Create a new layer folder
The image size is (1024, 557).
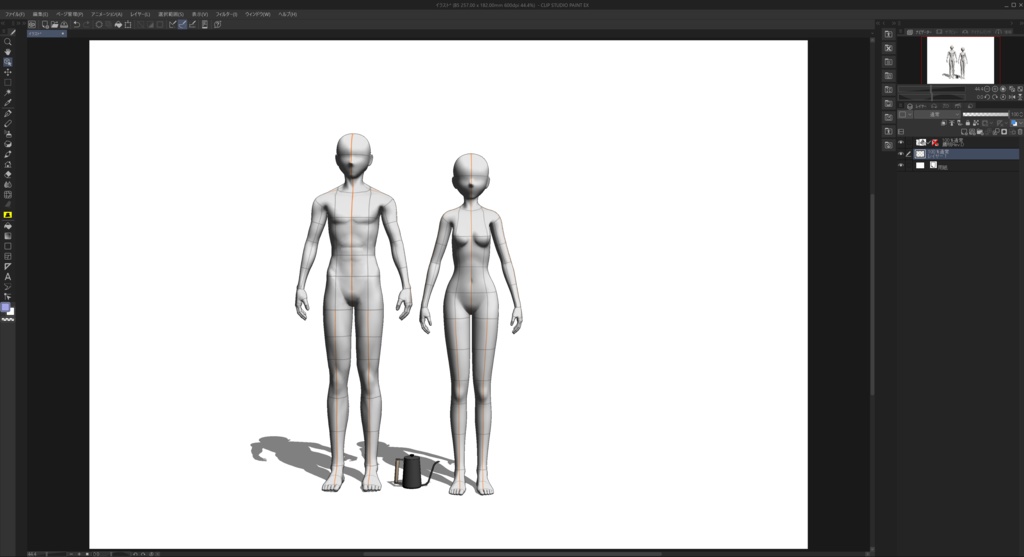(x=980, y=132)
